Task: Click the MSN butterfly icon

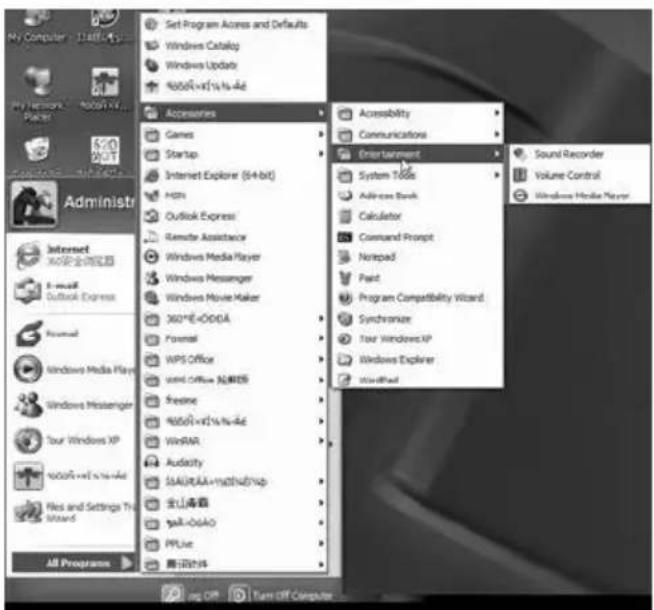Action: click(x=152, y=195)
